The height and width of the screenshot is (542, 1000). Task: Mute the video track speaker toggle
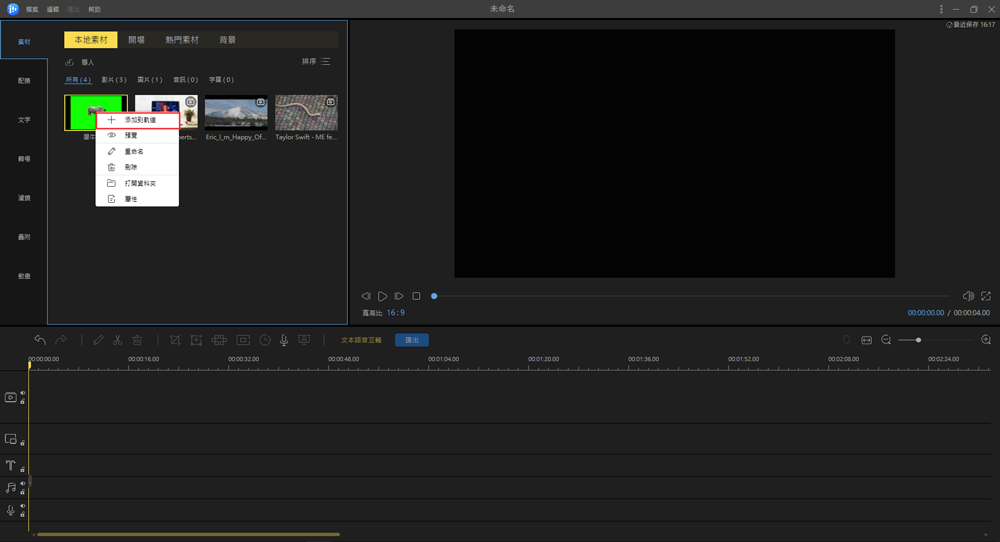coord(23,392)
